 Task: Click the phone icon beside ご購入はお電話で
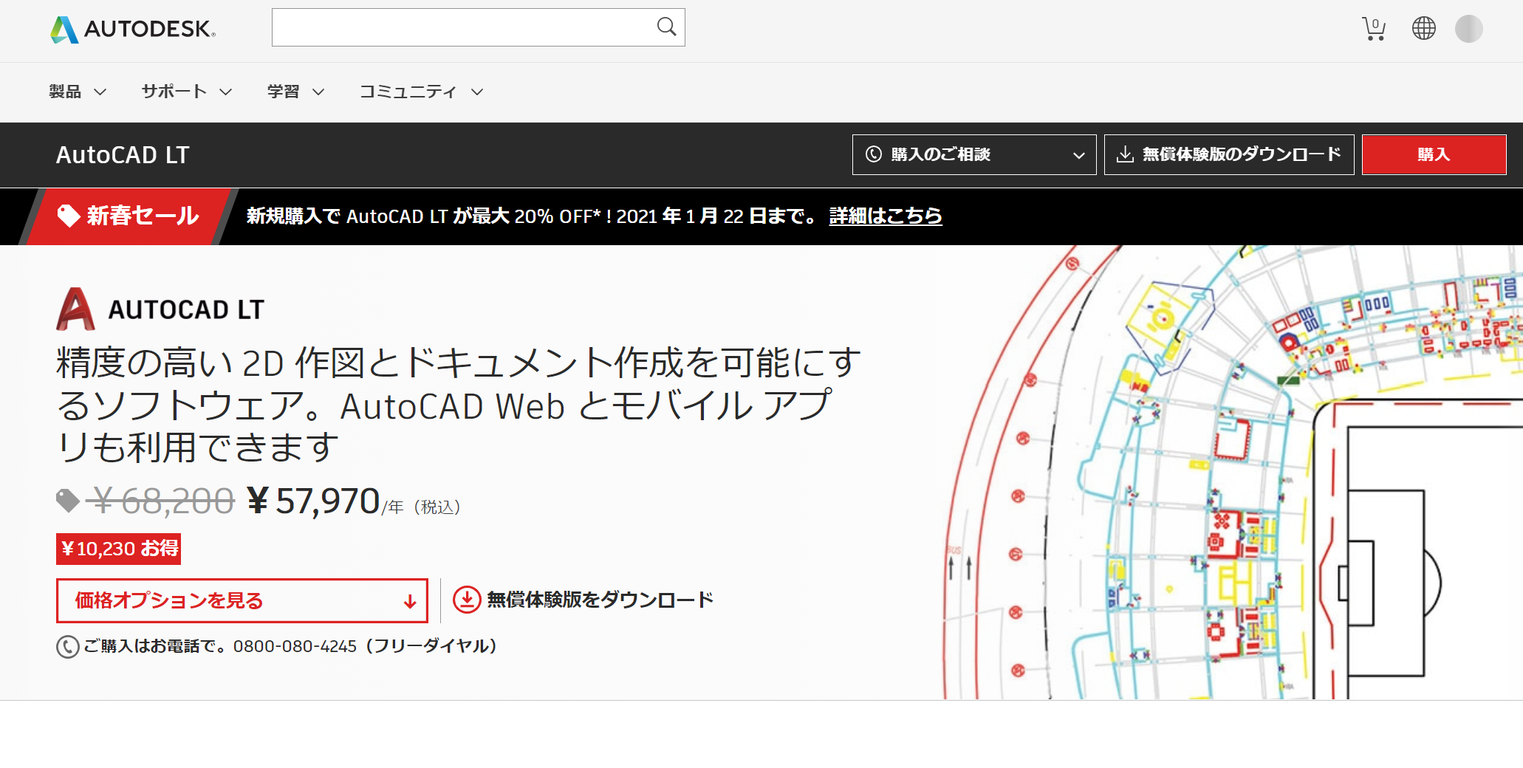pyautogui.click(x=68, y=647)
